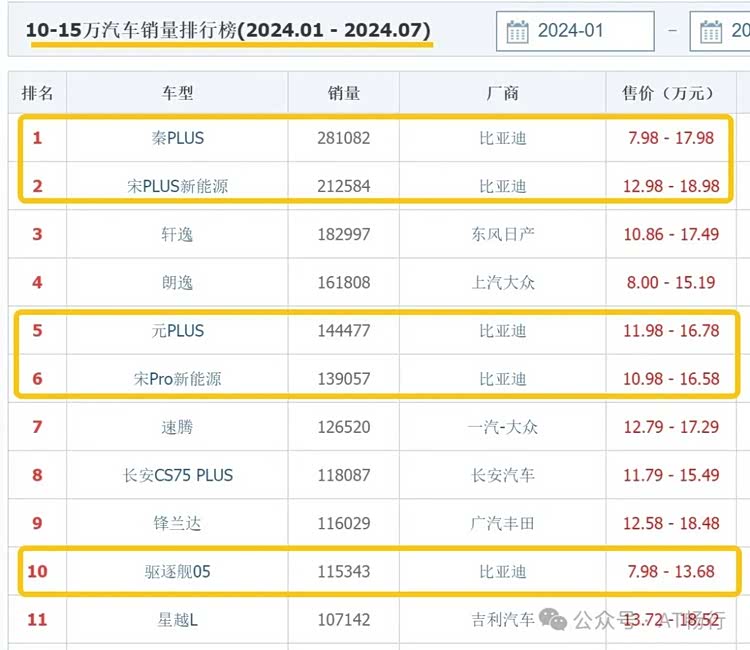Select the 元PLUS model entry
This screenshot has height=650, width=750.
click(x=177, y=330)
